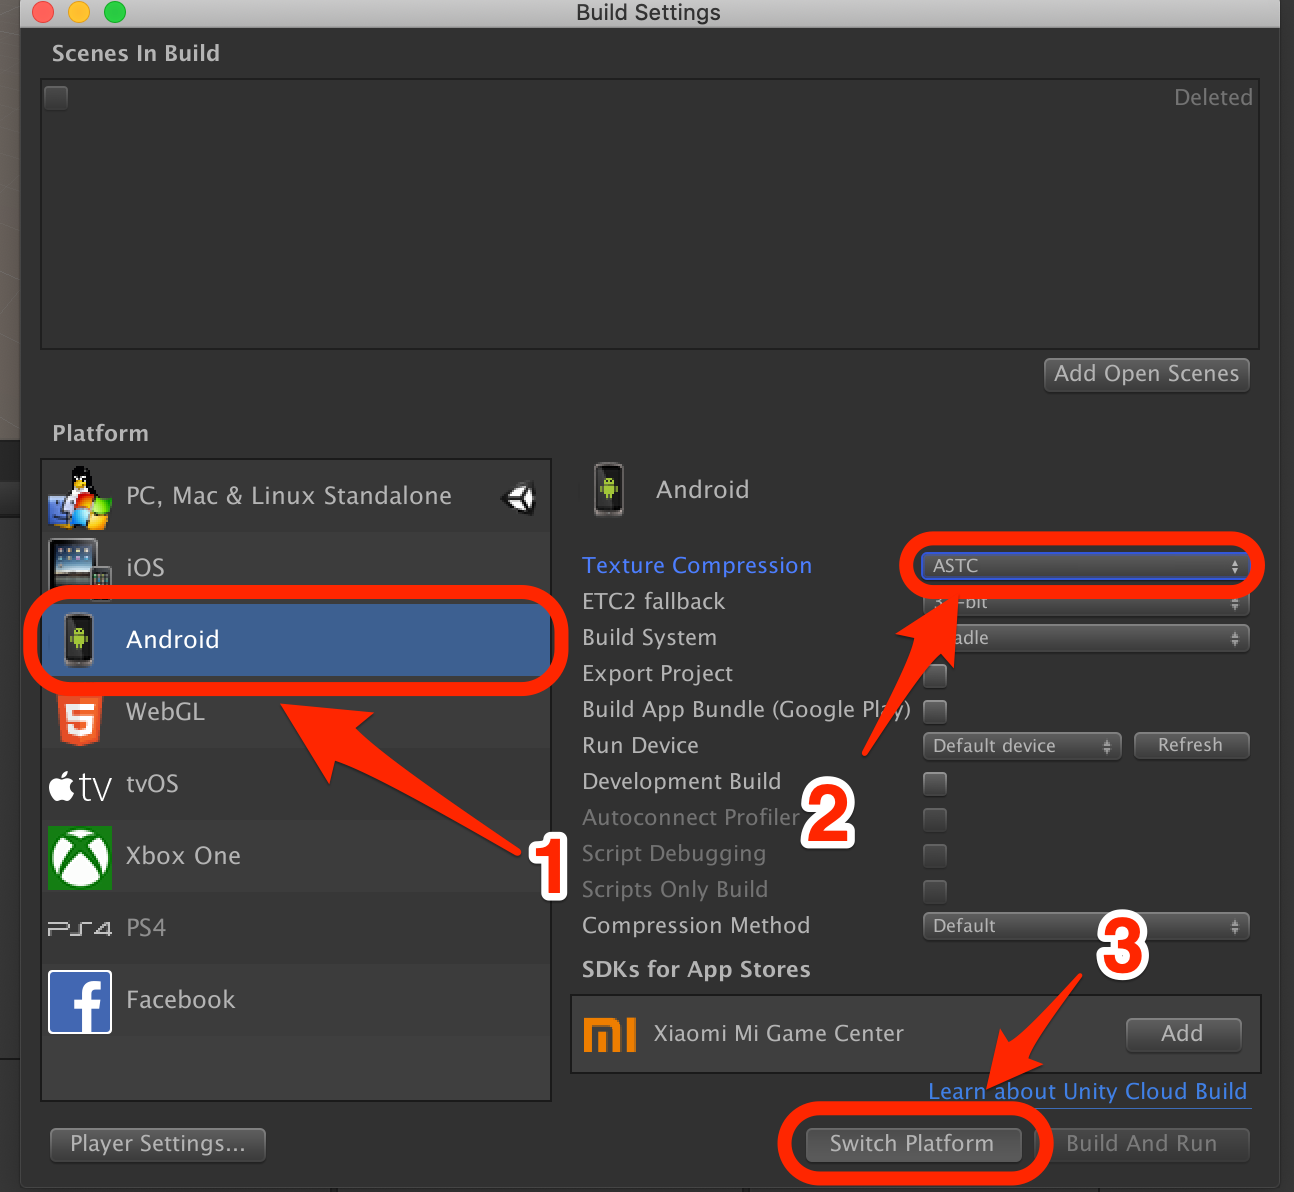This screenshot has width=1294, height=1192.
Task: Click the Switch Platform button
Action: tap(911, 1144)
